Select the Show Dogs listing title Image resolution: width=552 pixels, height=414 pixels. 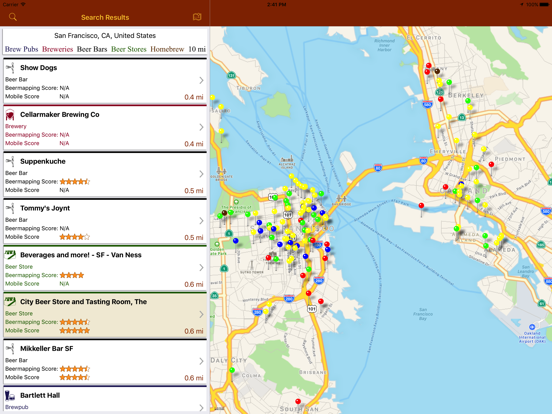coord(38,68)
